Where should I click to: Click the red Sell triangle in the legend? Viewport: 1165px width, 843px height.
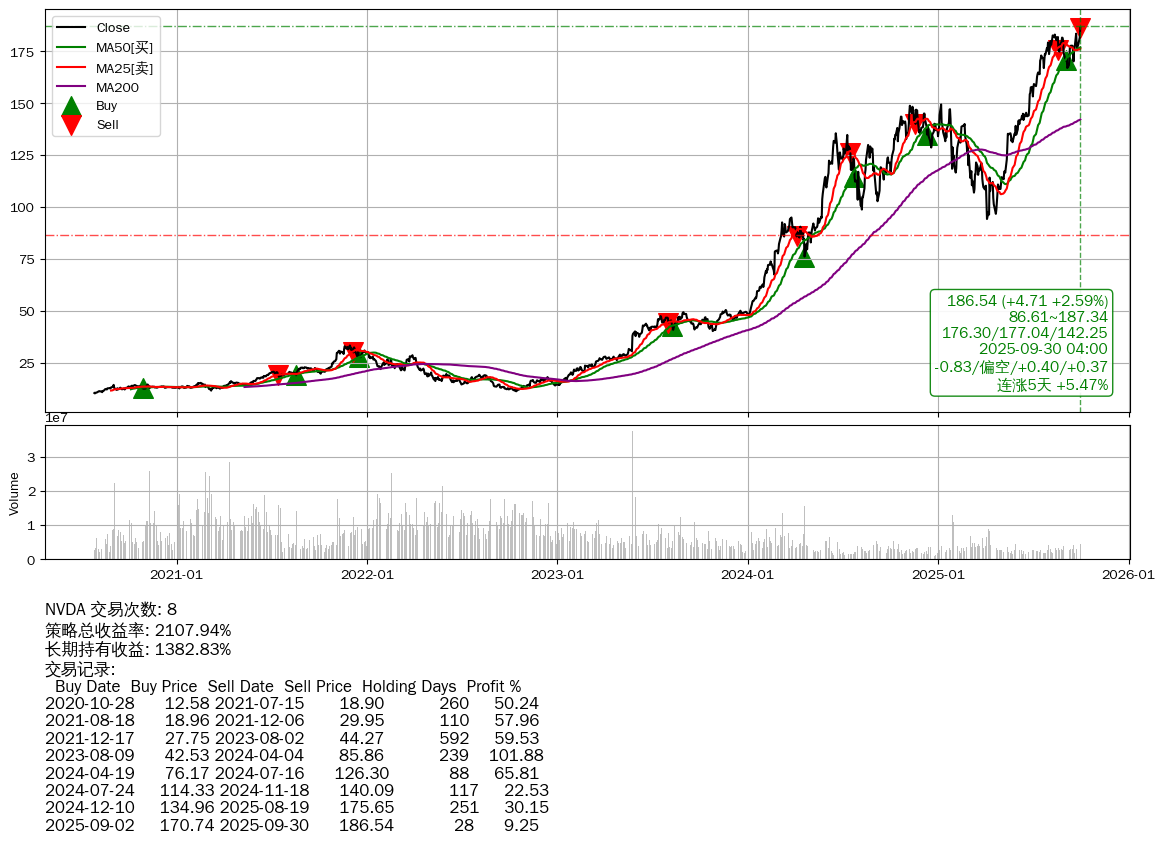71,124
